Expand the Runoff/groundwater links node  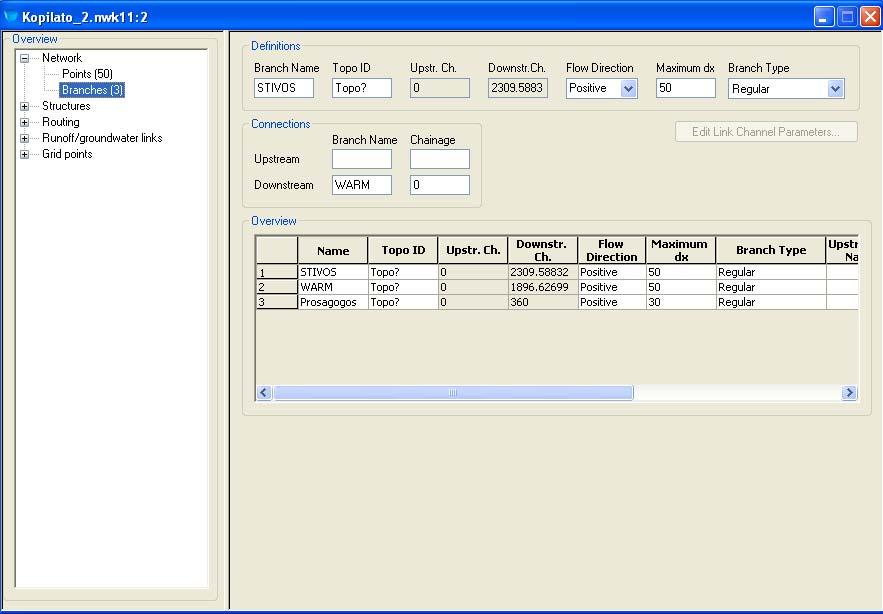point(24,138)
